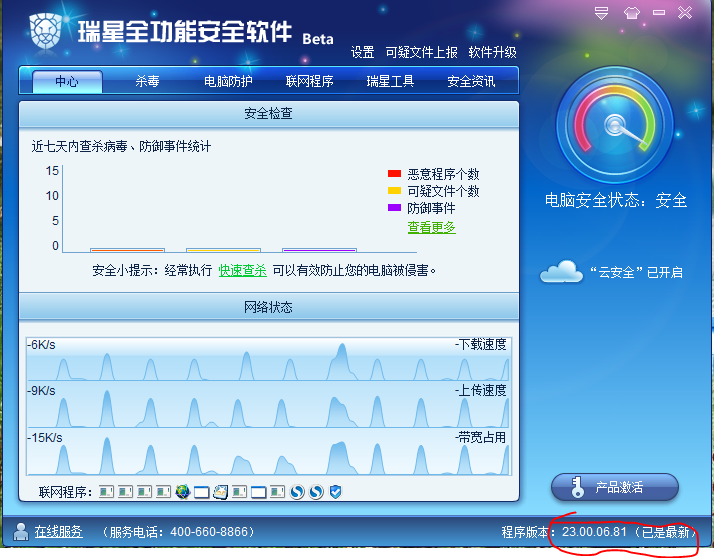Screen dimensions: 714x558
Task: Open the skin change shirt icon
Action: [632, 13]
